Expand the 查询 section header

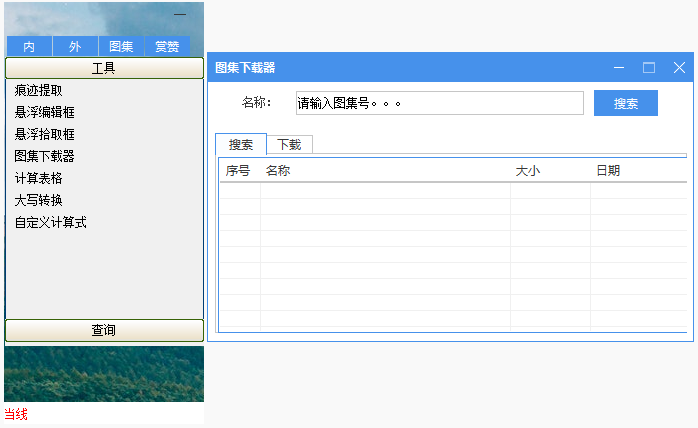pos(104,330)
